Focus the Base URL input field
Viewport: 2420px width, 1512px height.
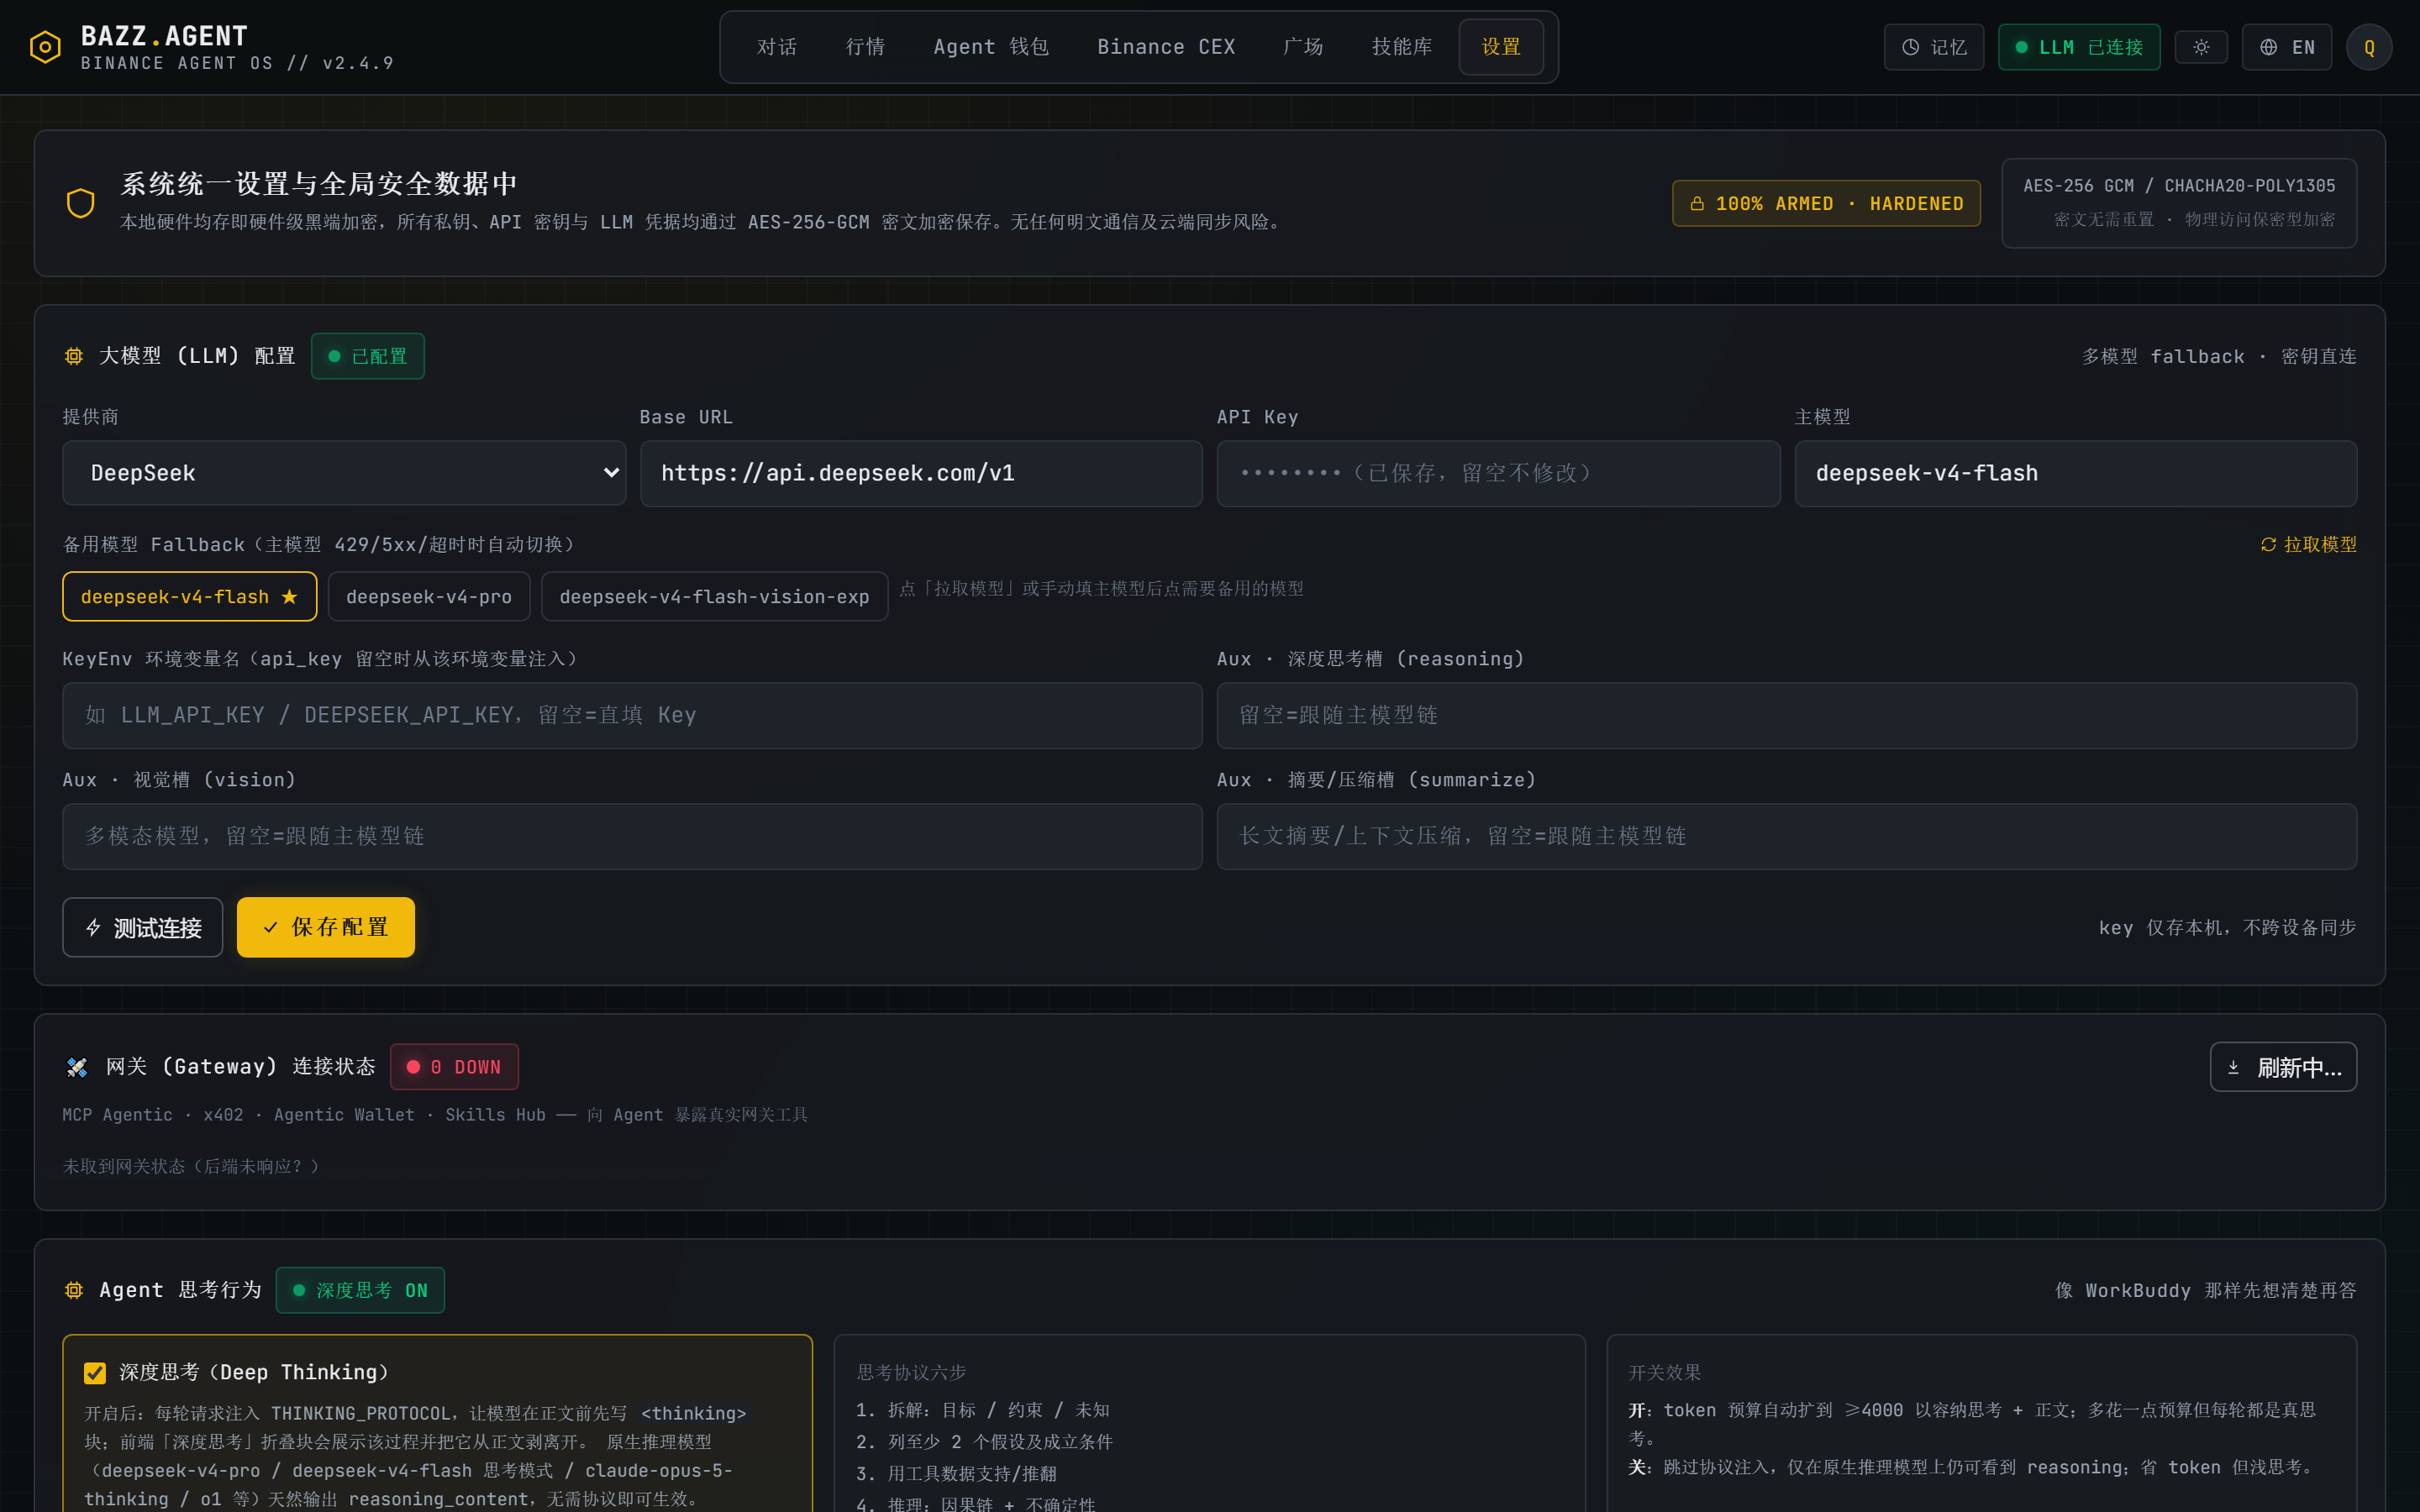(921, 473)
